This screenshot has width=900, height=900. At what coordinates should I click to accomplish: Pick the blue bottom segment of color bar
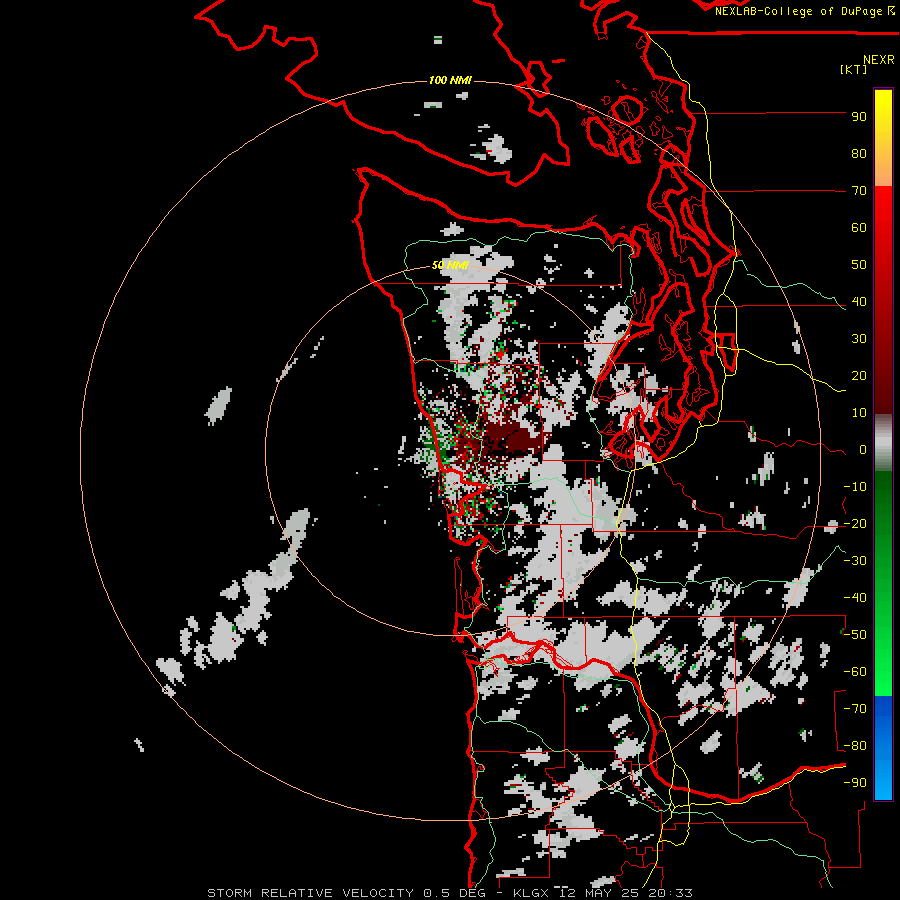tap(883, 748)
